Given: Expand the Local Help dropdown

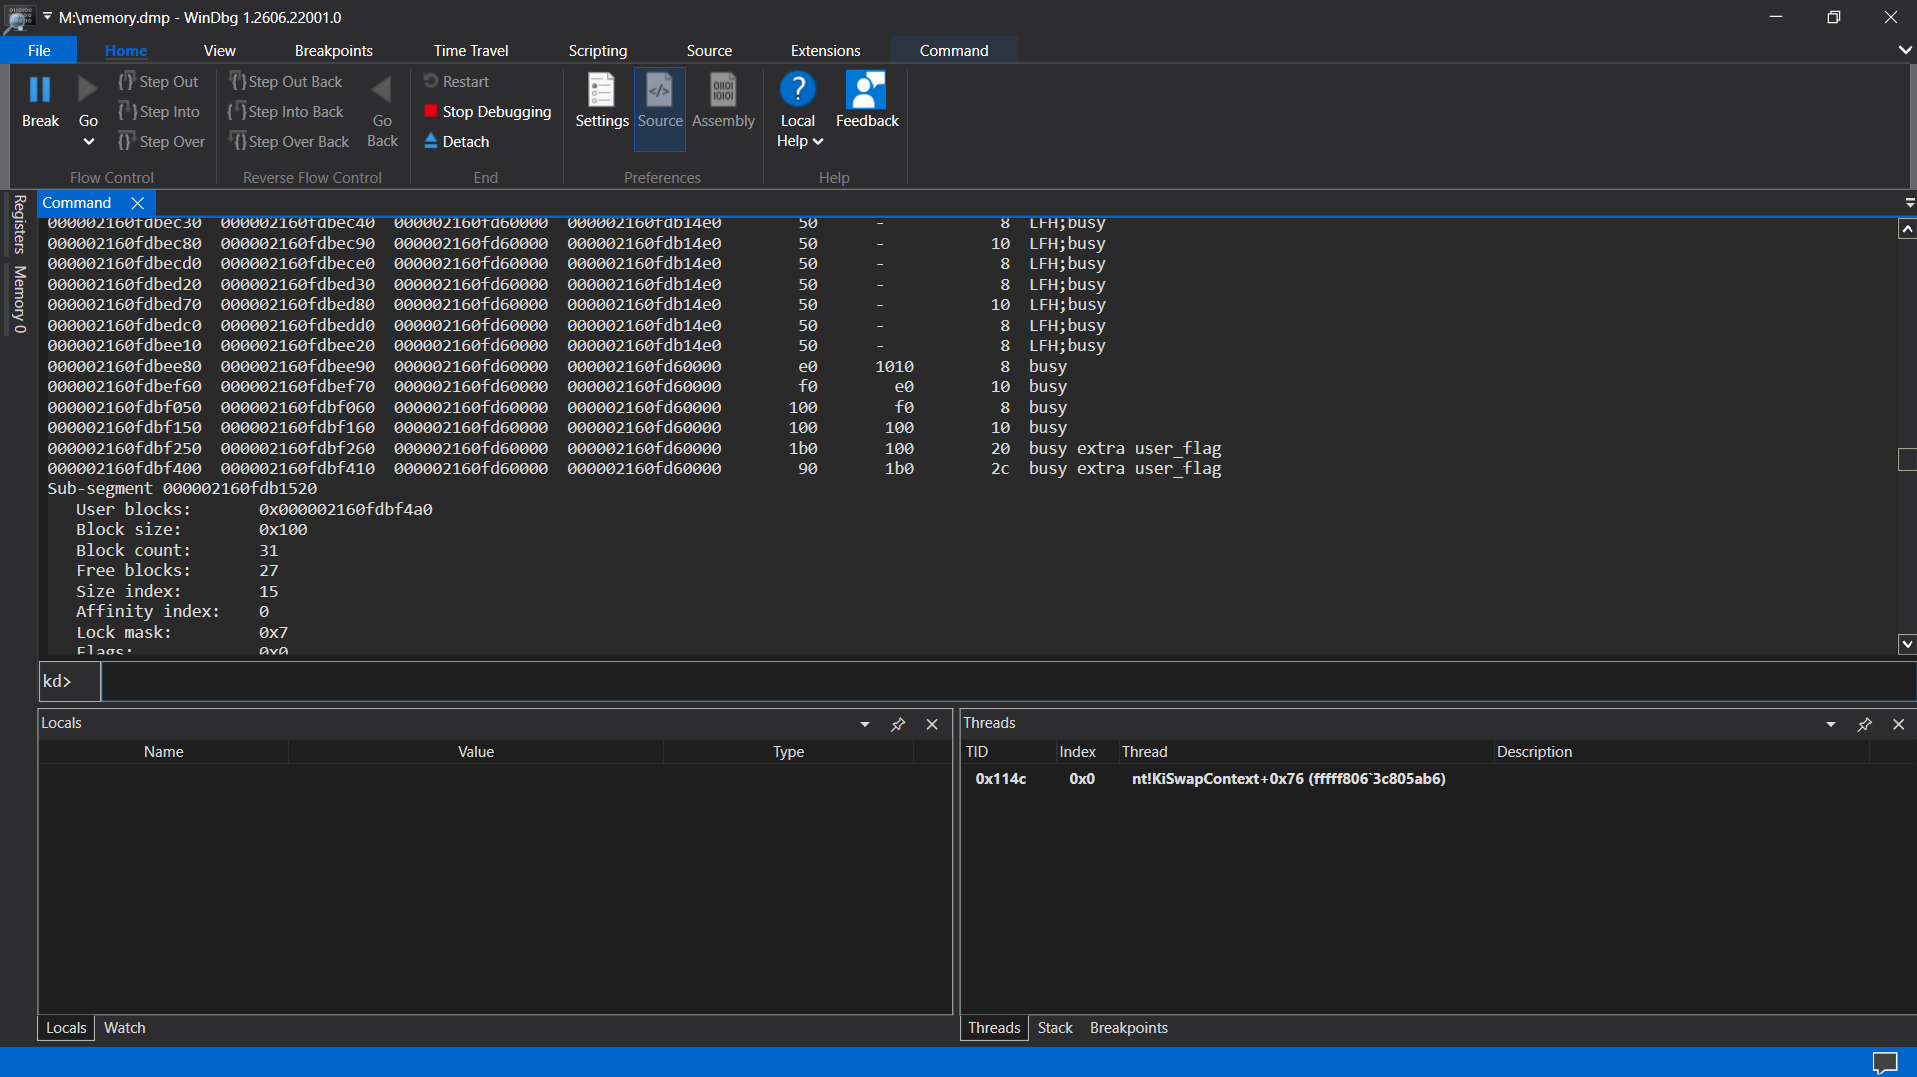Looking at the screenshot, I should 818,142.
